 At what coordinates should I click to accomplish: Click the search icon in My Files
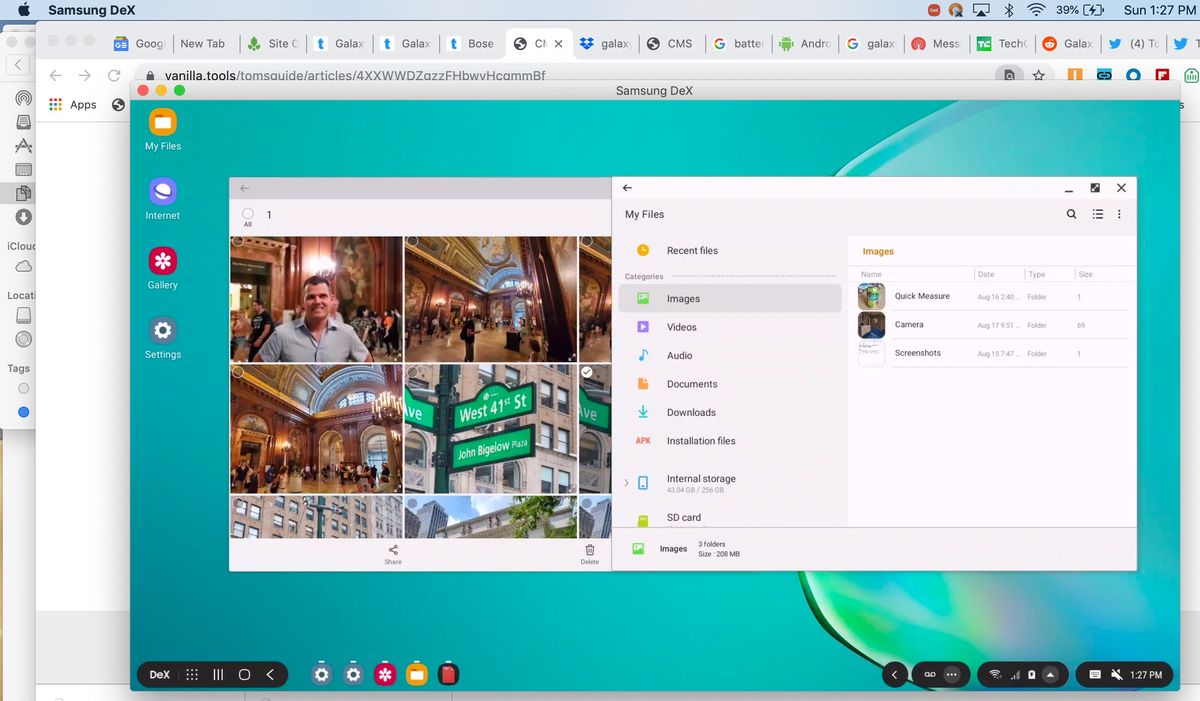coord(1071,214)
